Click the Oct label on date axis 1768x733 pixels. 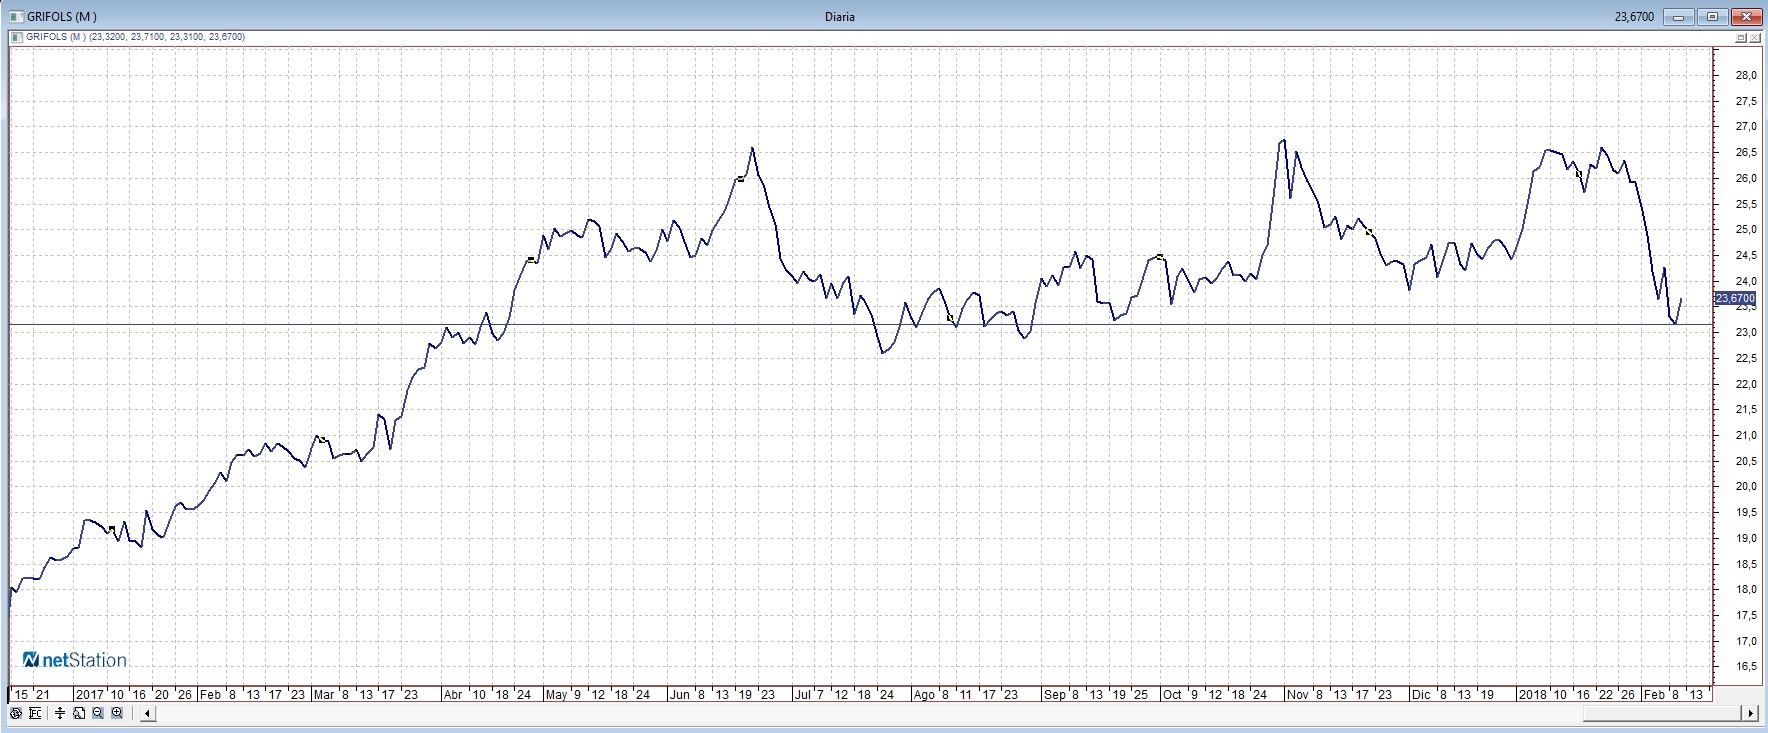1172,694
